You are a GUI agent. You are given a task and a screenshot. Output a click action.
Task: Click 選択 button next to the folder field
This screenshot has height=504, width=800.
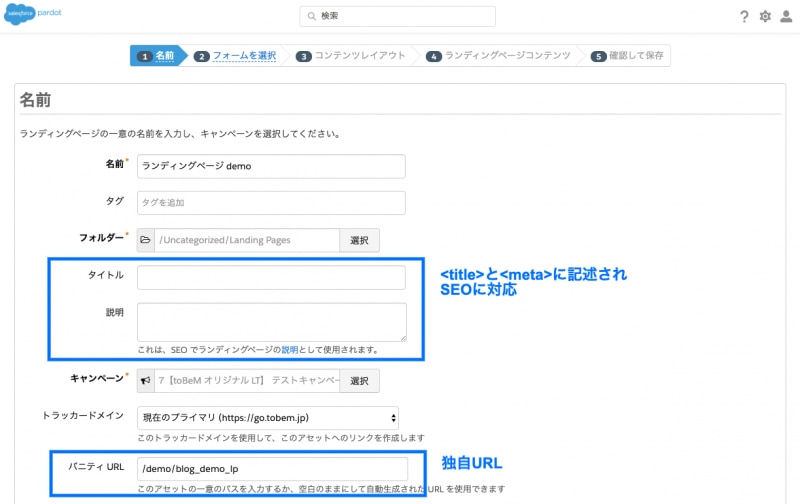click(x=359, y=240)
